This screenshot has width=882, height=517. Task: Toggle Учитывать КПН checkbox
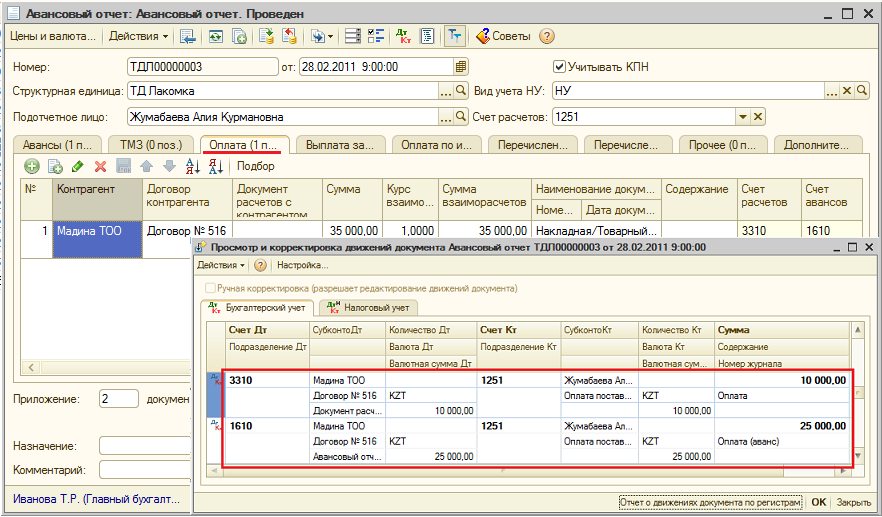click(x=559, y=67)
